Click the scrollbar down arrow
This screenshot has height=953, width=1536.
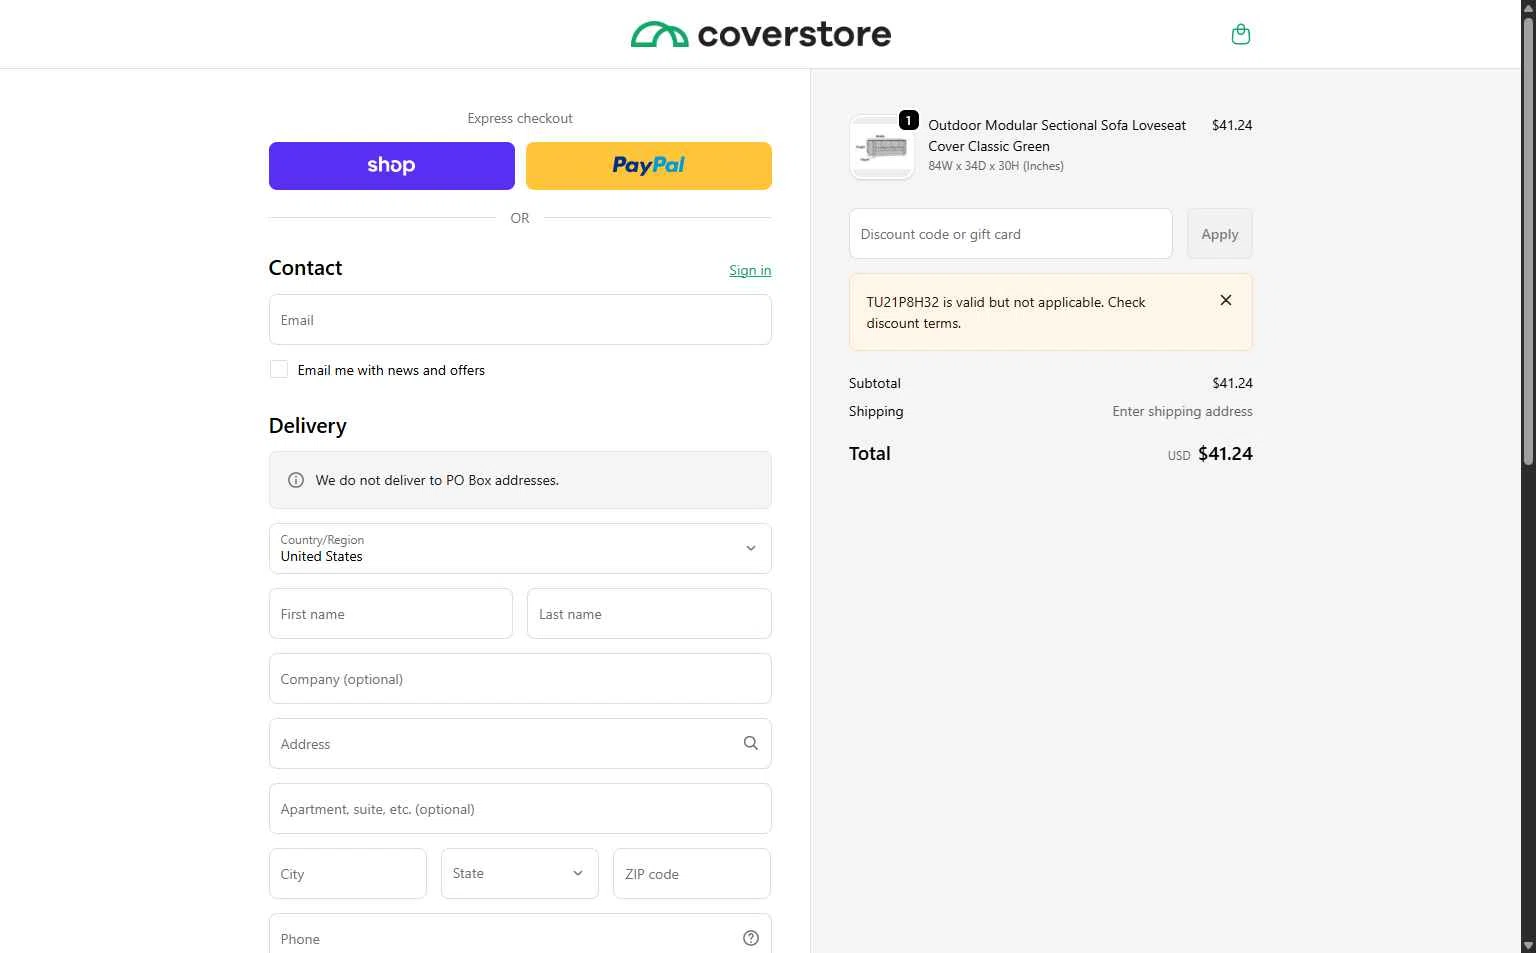[1528, 945]
